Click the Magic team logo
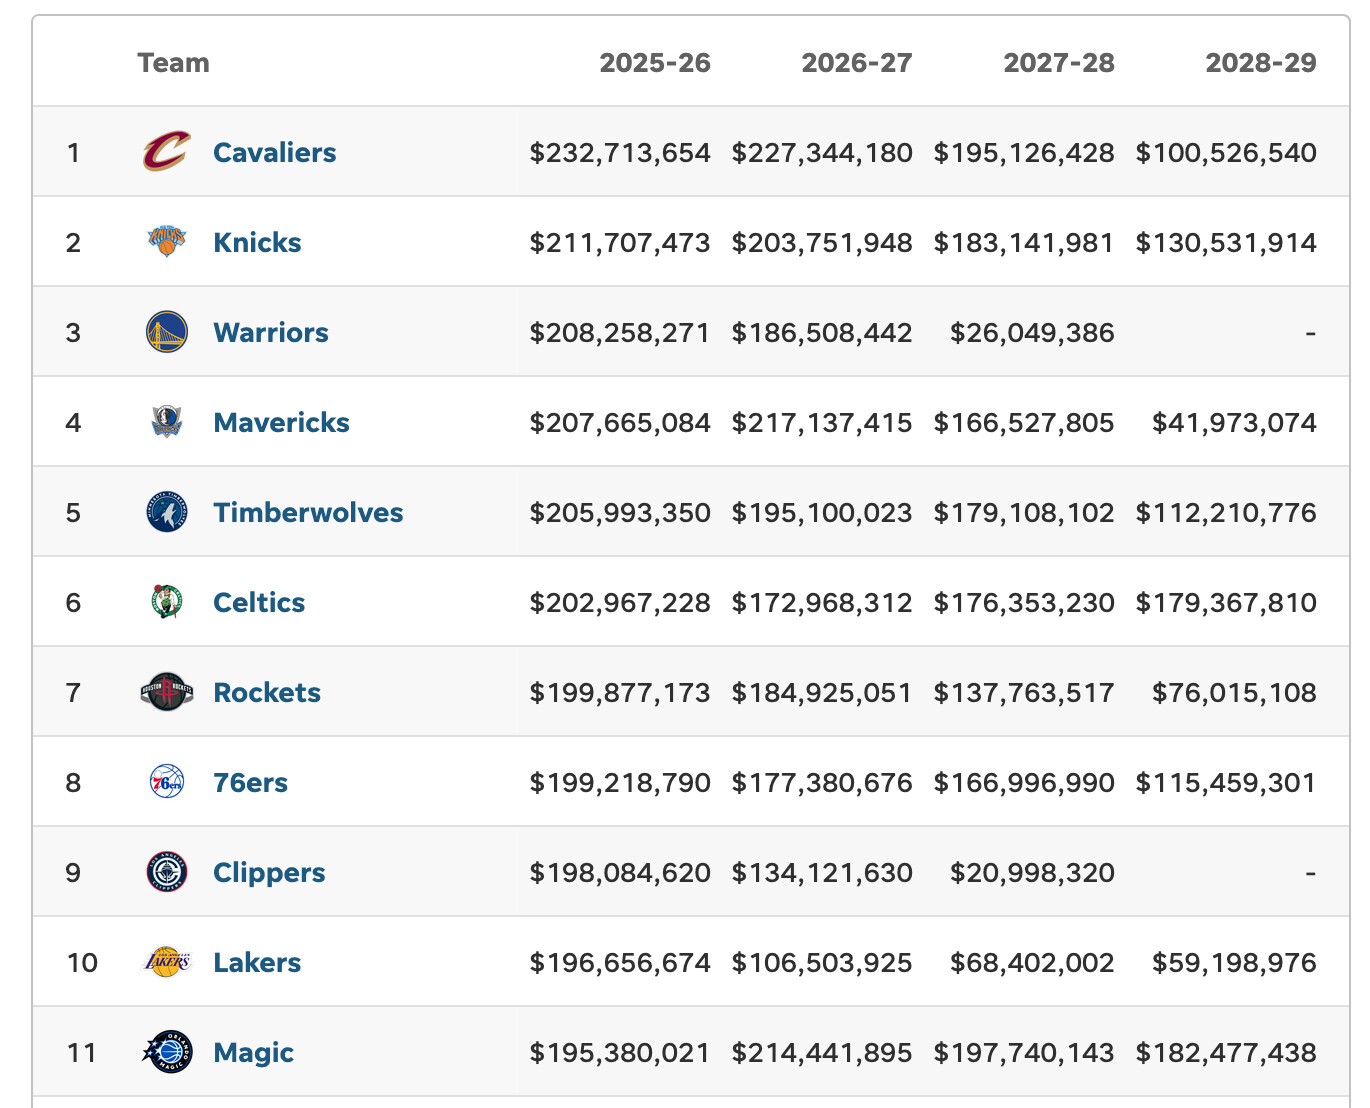Image resolution: width=1370 pixels, height=1108 pixels. [166, 1052]
